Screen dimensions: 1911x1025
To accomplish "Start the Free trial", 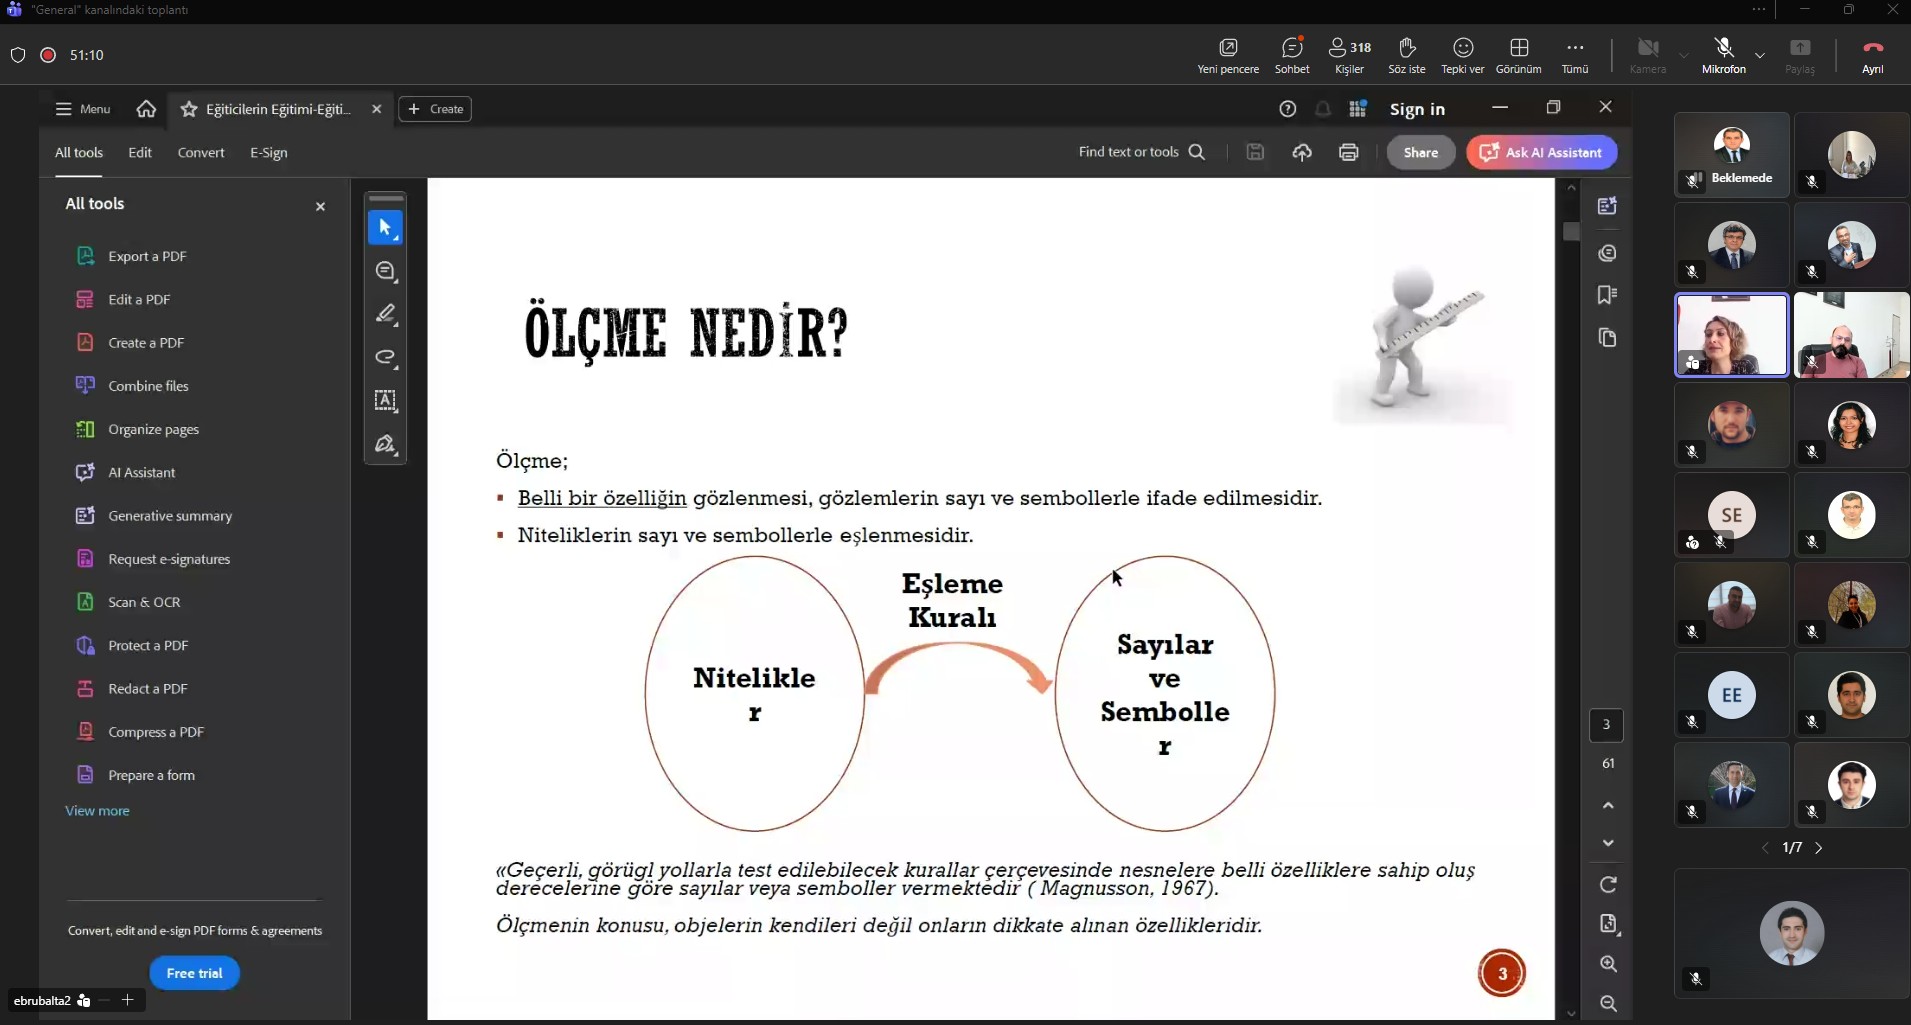I will point(195,972).
